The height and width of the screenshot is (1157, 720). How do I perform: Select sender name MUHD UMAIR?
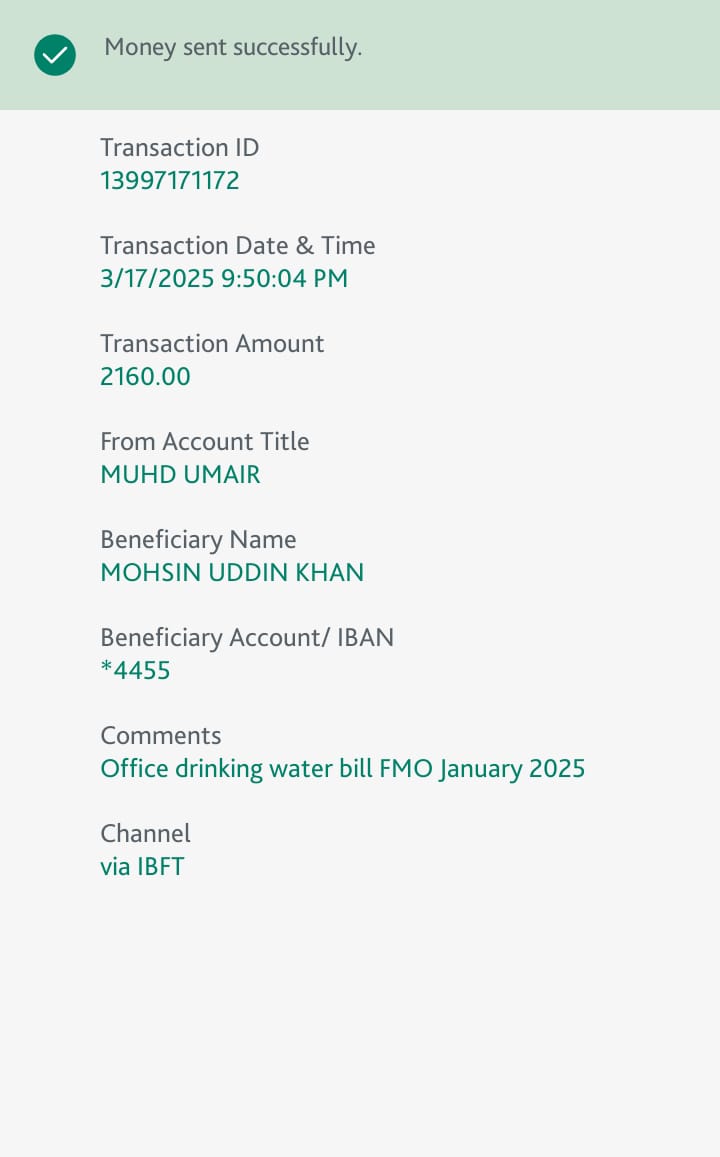[180, 475]
